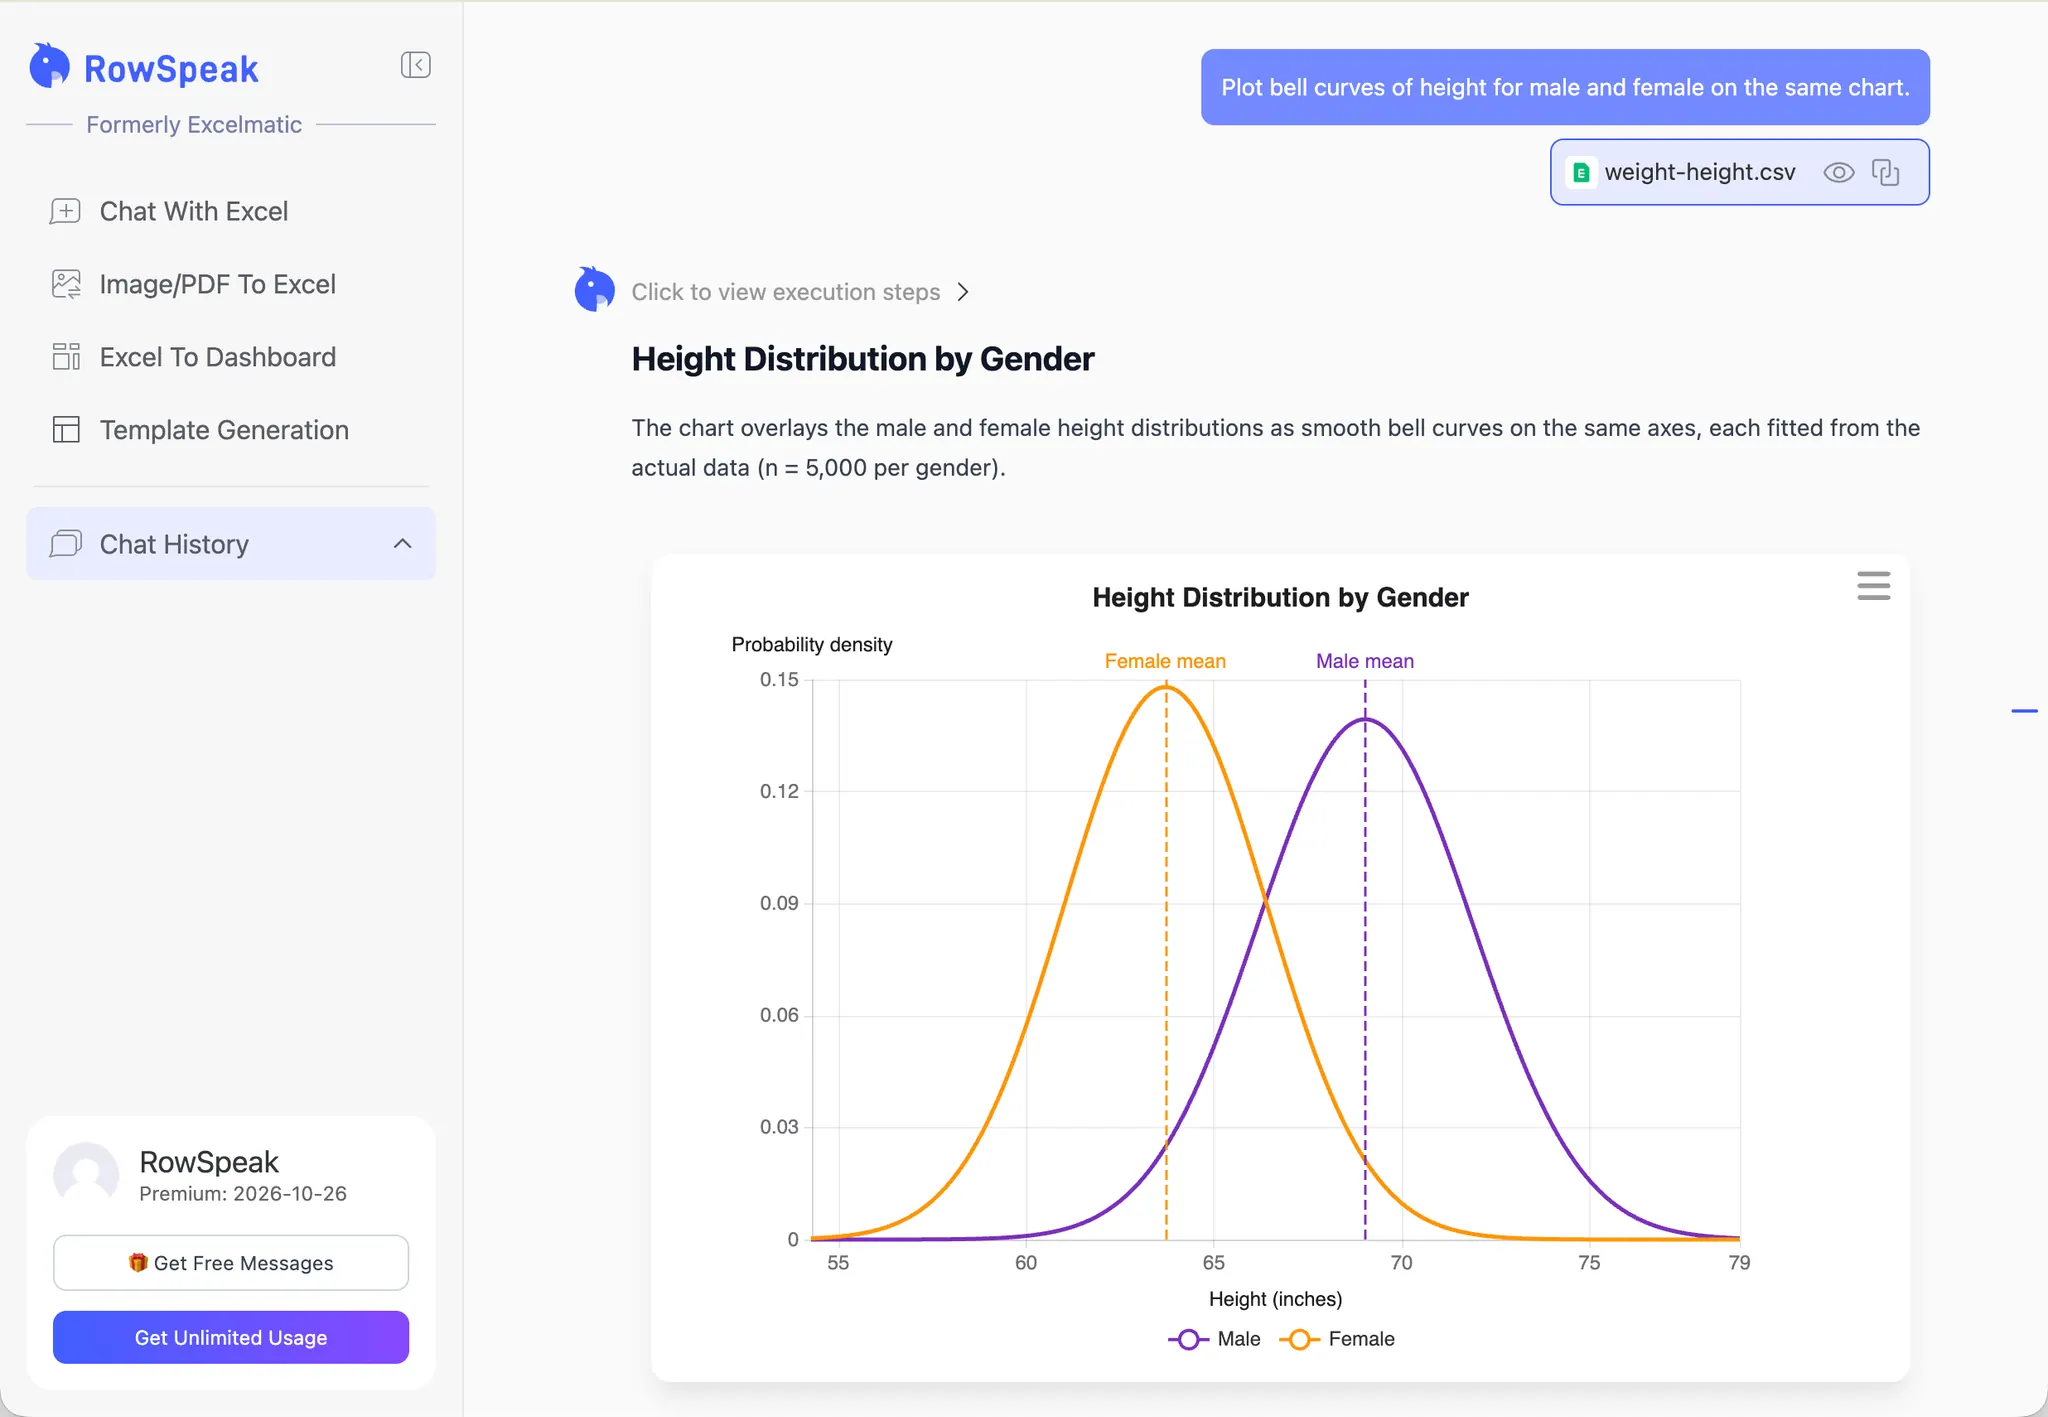Copy the weight-height.csv attachment
The width and height of the screenshot is (2048, 1417).
1885,172
